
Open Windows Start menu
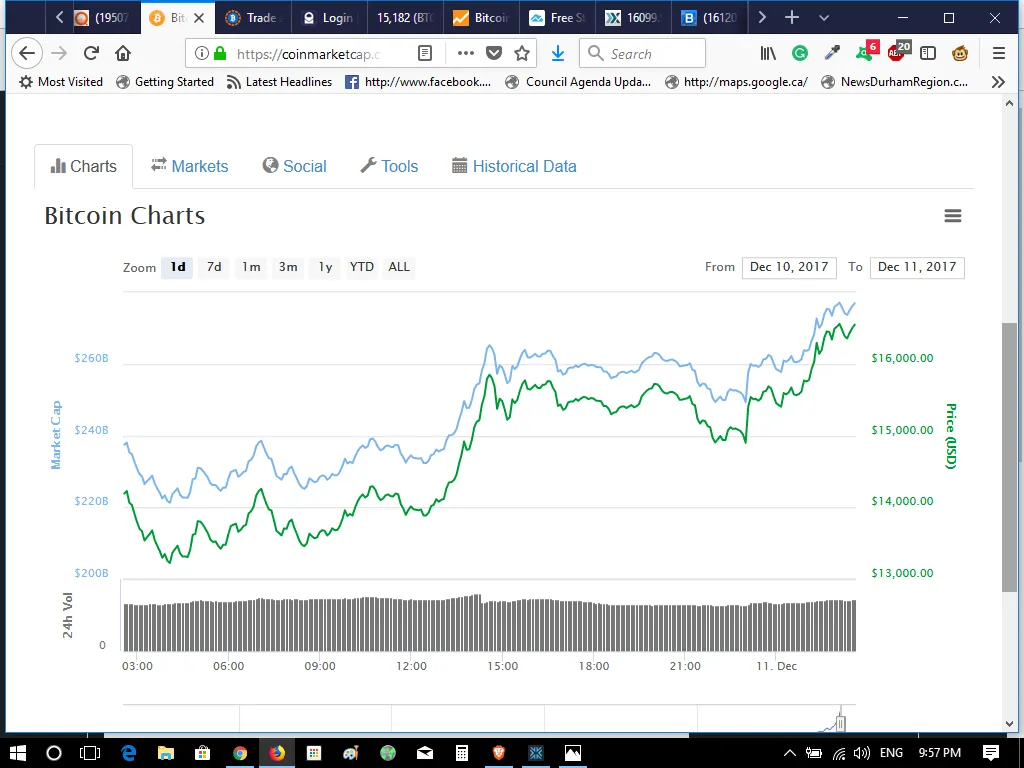click(x=18, y=753)
